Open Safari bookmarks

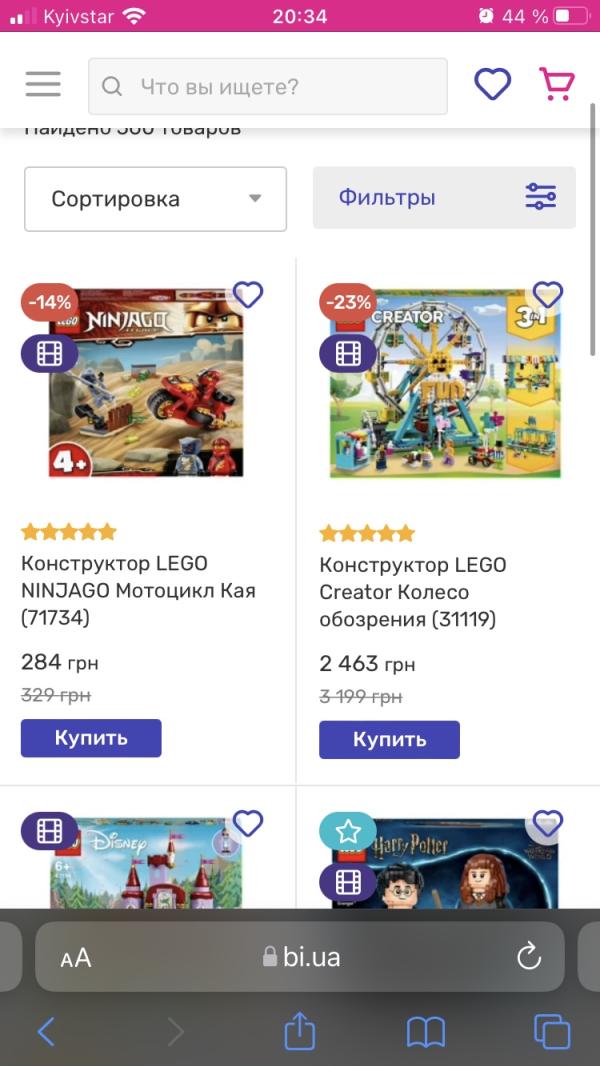click(x=426, y=1031)
